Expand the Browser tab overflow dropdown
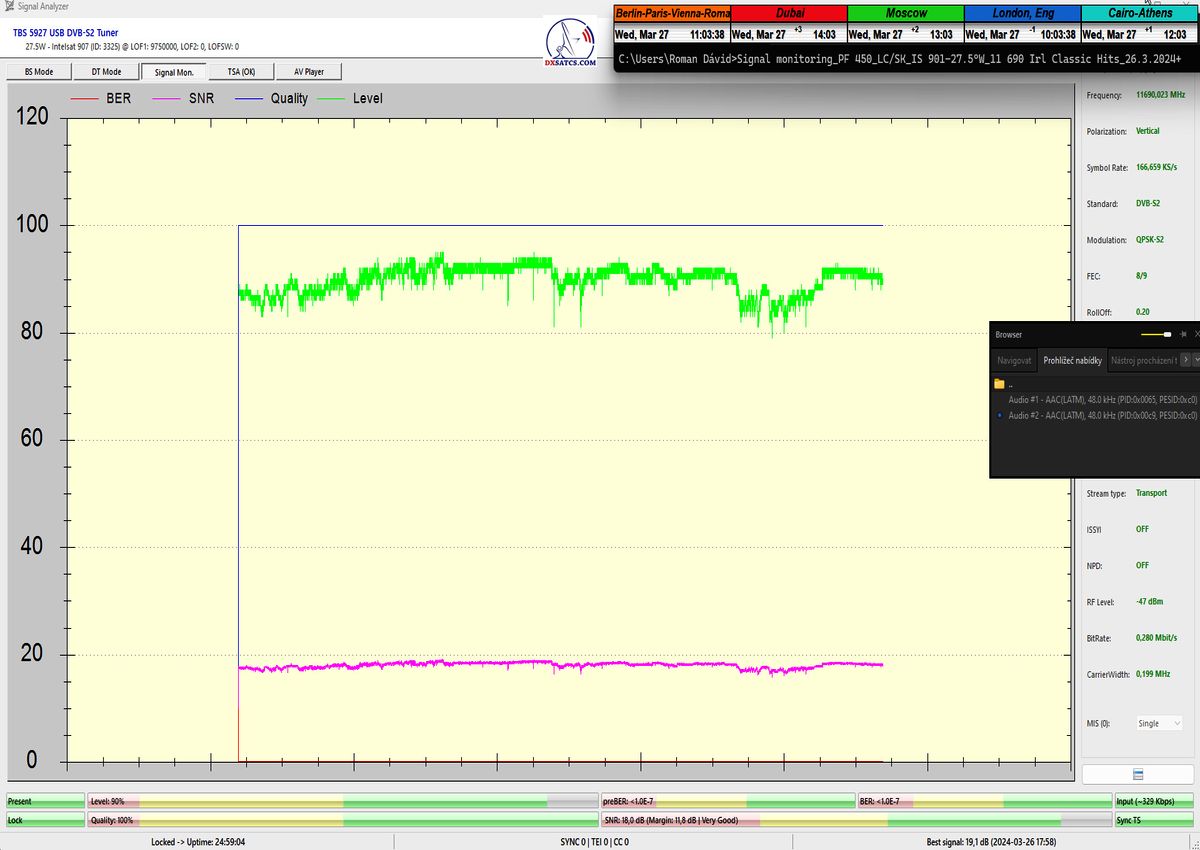This screenshot has width=1200, height=850. 1194,359
